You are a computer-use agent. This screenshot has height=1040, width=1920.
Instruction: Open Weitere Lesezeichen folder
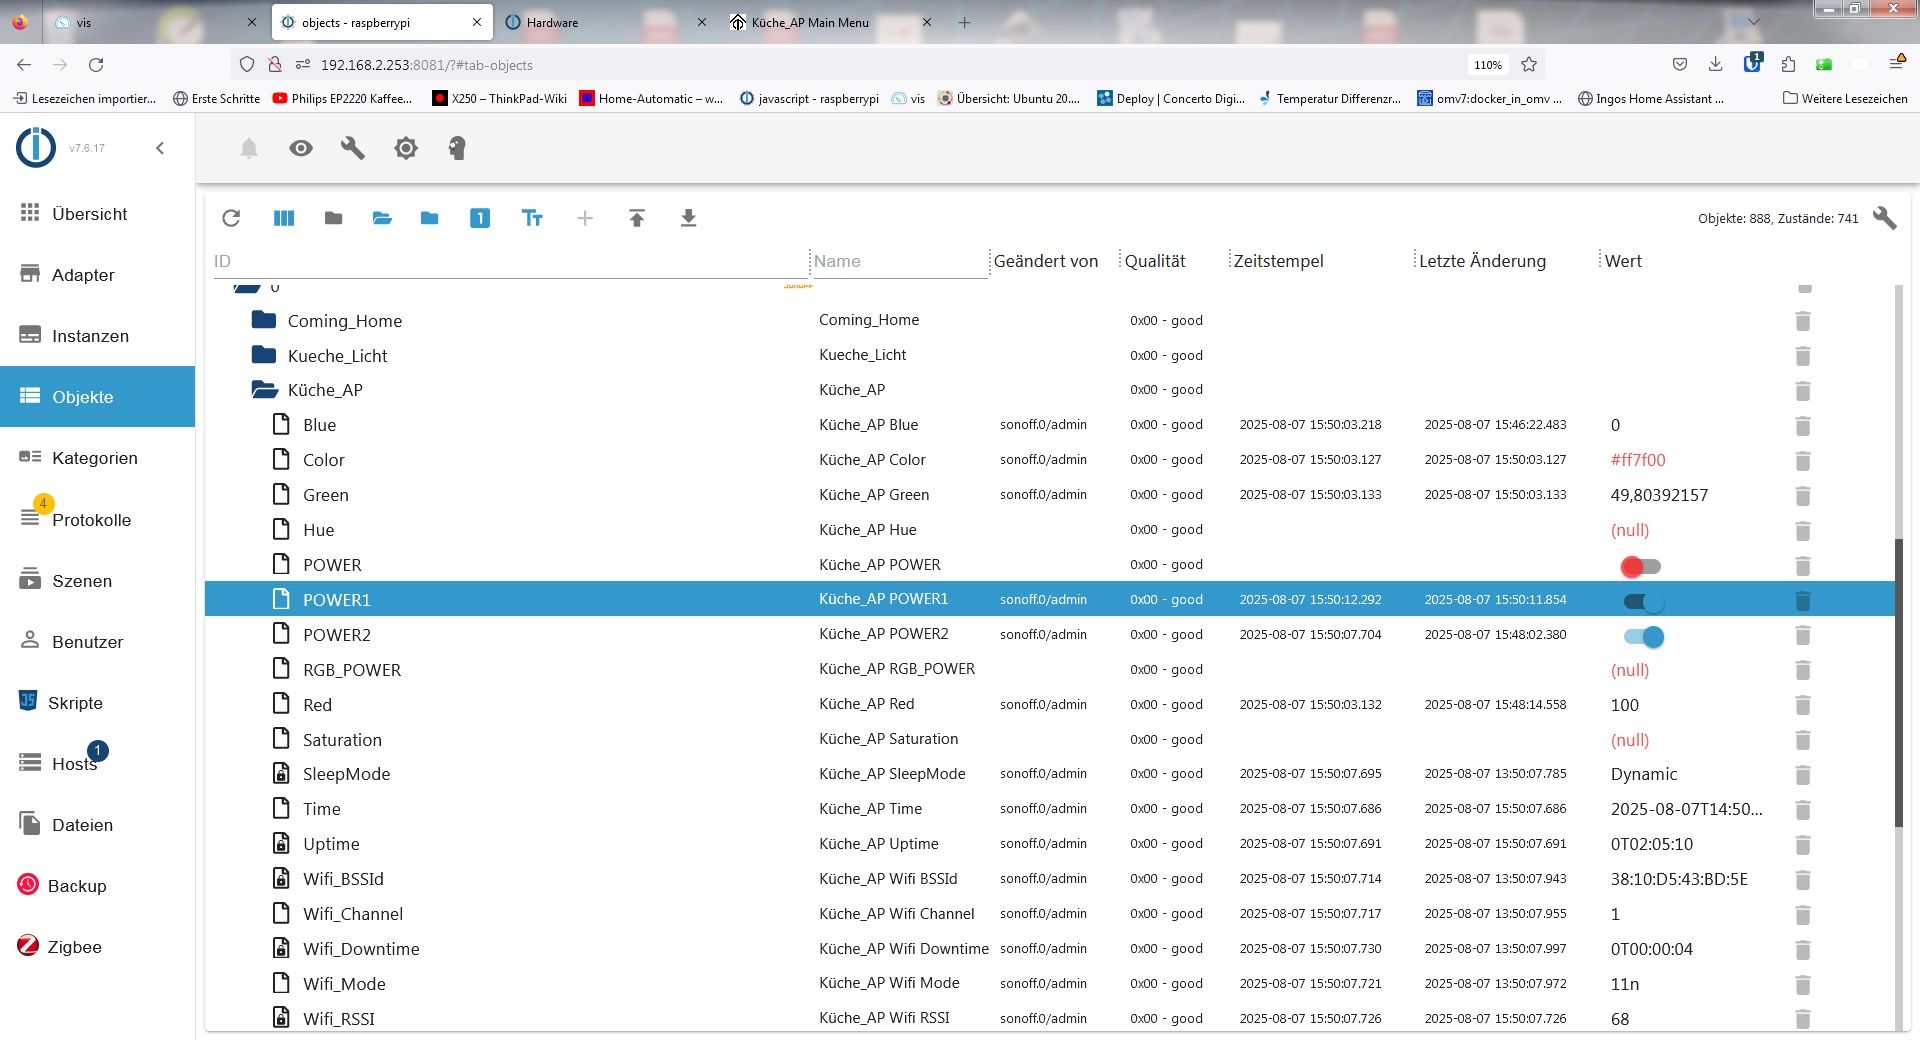coord(1845,98)
